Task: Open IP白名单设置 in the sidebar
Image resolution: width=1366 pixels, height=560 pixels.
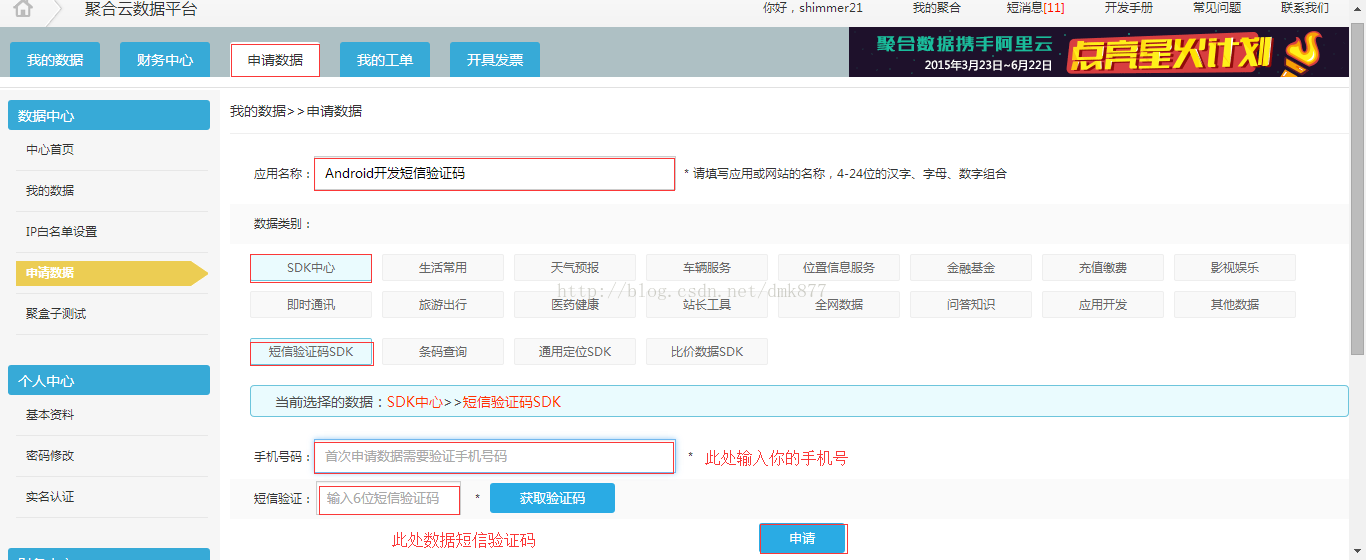Action: pos(62,232)
